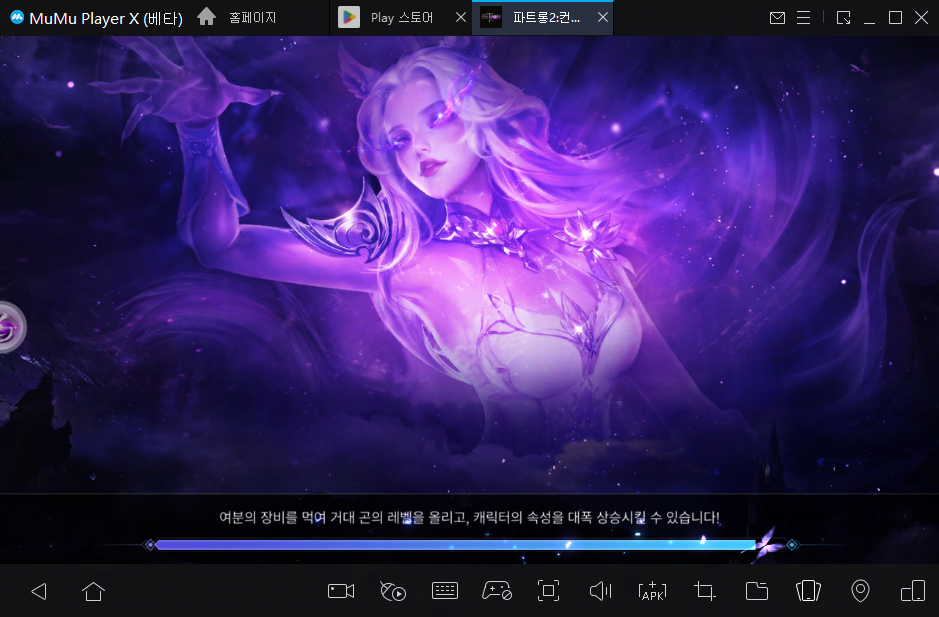Close the Play 스토어 tab
This screenshot has height=617, width=939.
coord(461,17)
